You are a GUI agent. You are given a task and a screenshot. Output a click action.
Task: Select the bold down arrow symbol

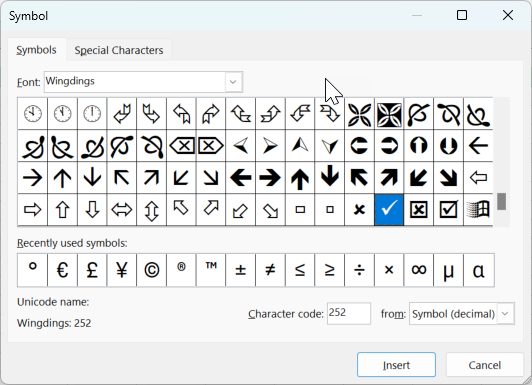(x=329, y=177)
